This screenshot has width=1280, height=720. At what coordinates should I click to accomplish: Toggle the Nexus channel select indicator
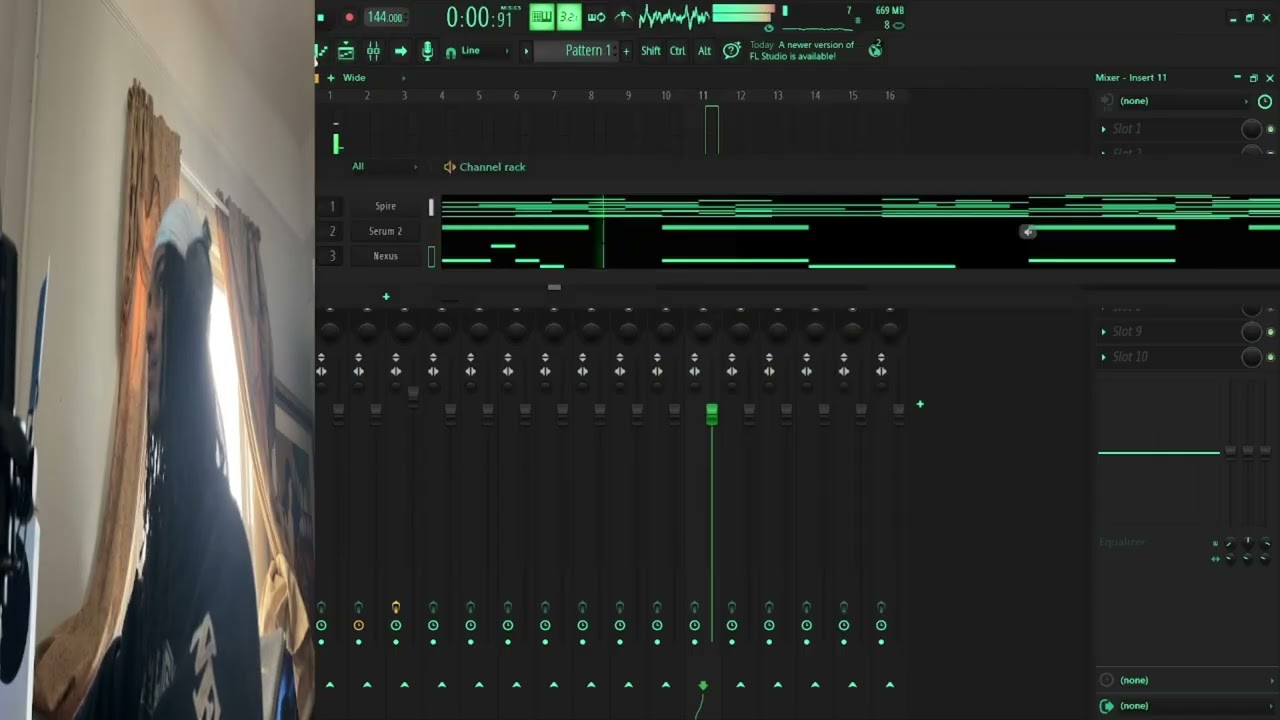pos(432,257)
